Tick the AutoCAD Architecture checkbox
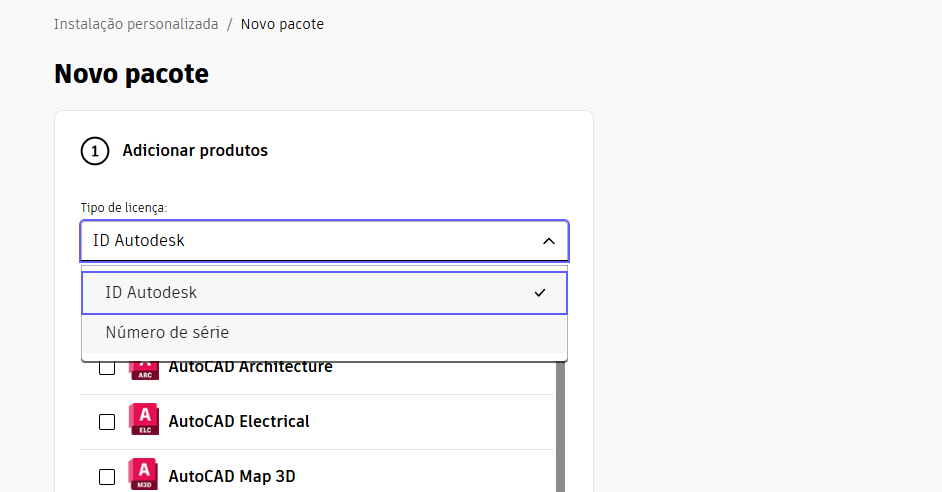Image resolution: width=942 pixels, height=492 pixels. tap(107, 368)
